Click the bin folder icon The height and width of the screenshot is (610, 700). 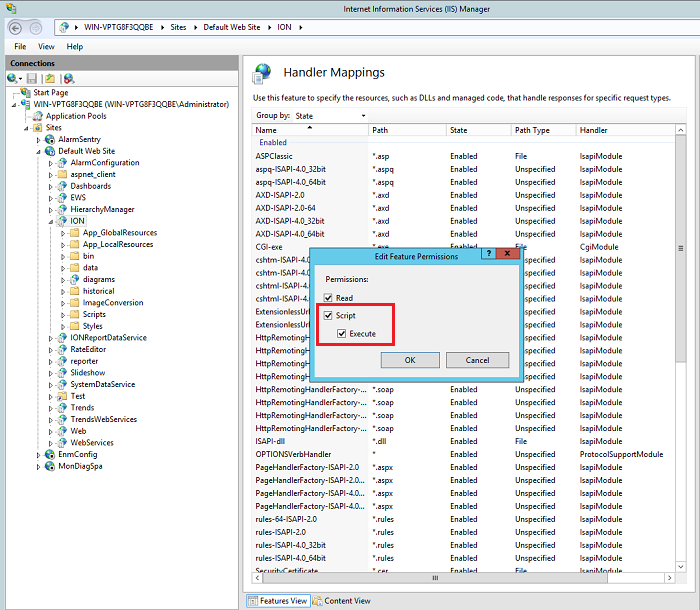click(x=75, y=256)
